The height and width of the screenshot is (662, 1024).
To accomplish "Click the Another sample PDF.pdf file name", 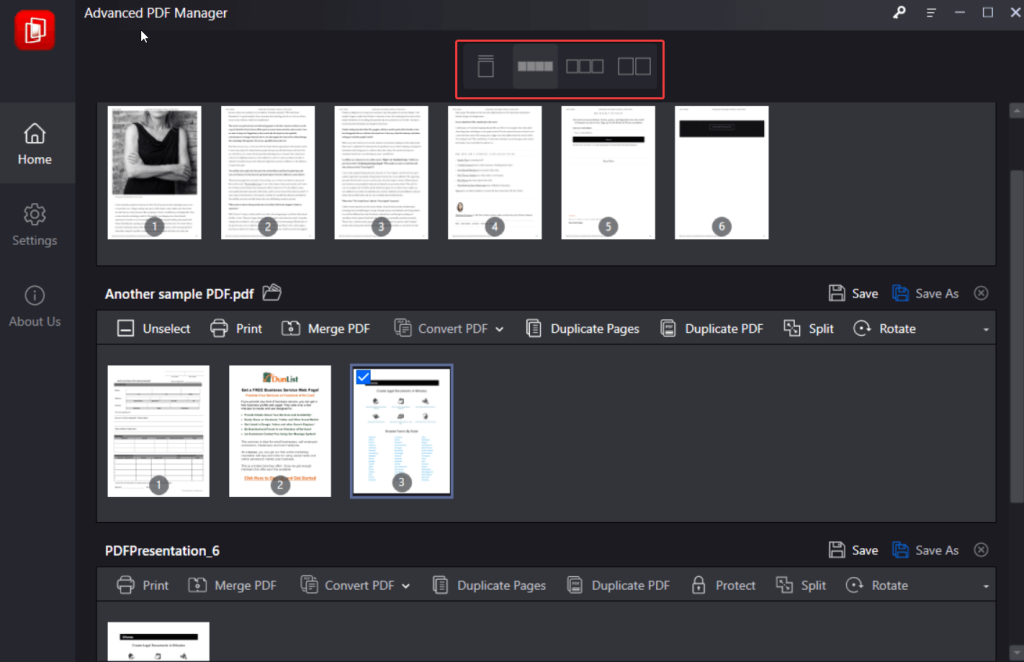I will [x=179, y=294].
